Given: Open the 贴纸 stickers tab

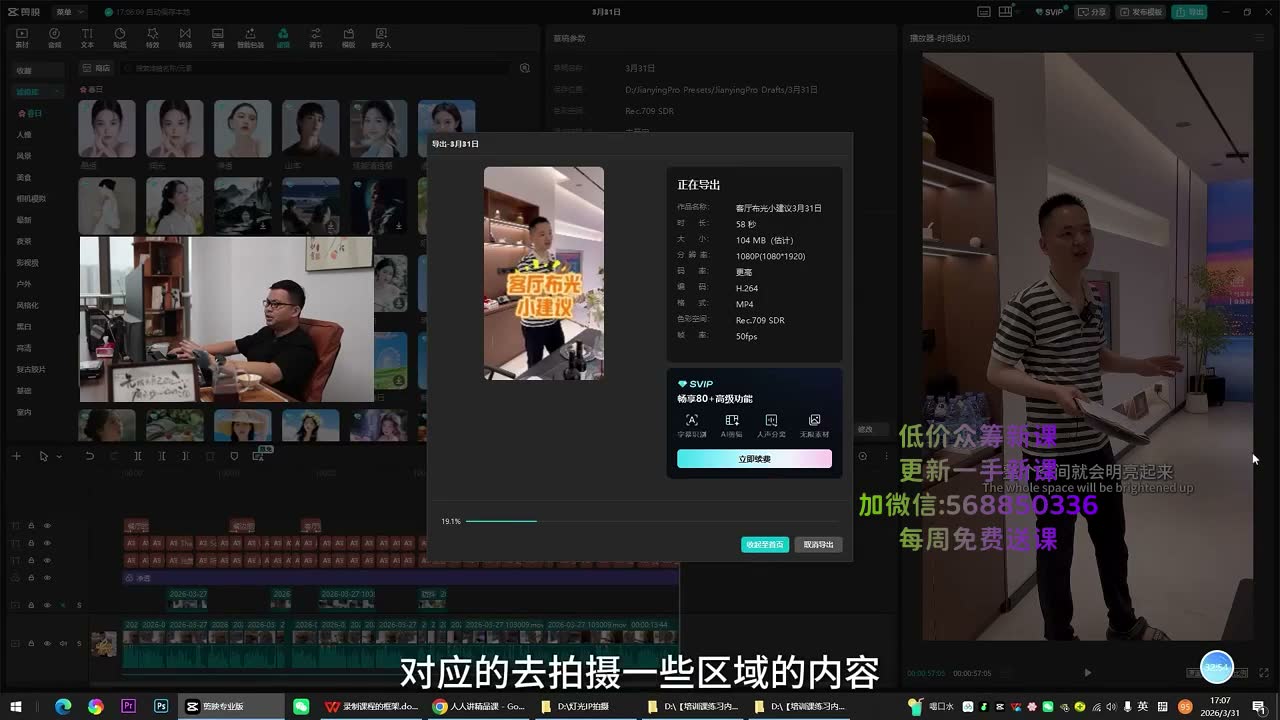Looking at the screenshot, I should (120, 38).
